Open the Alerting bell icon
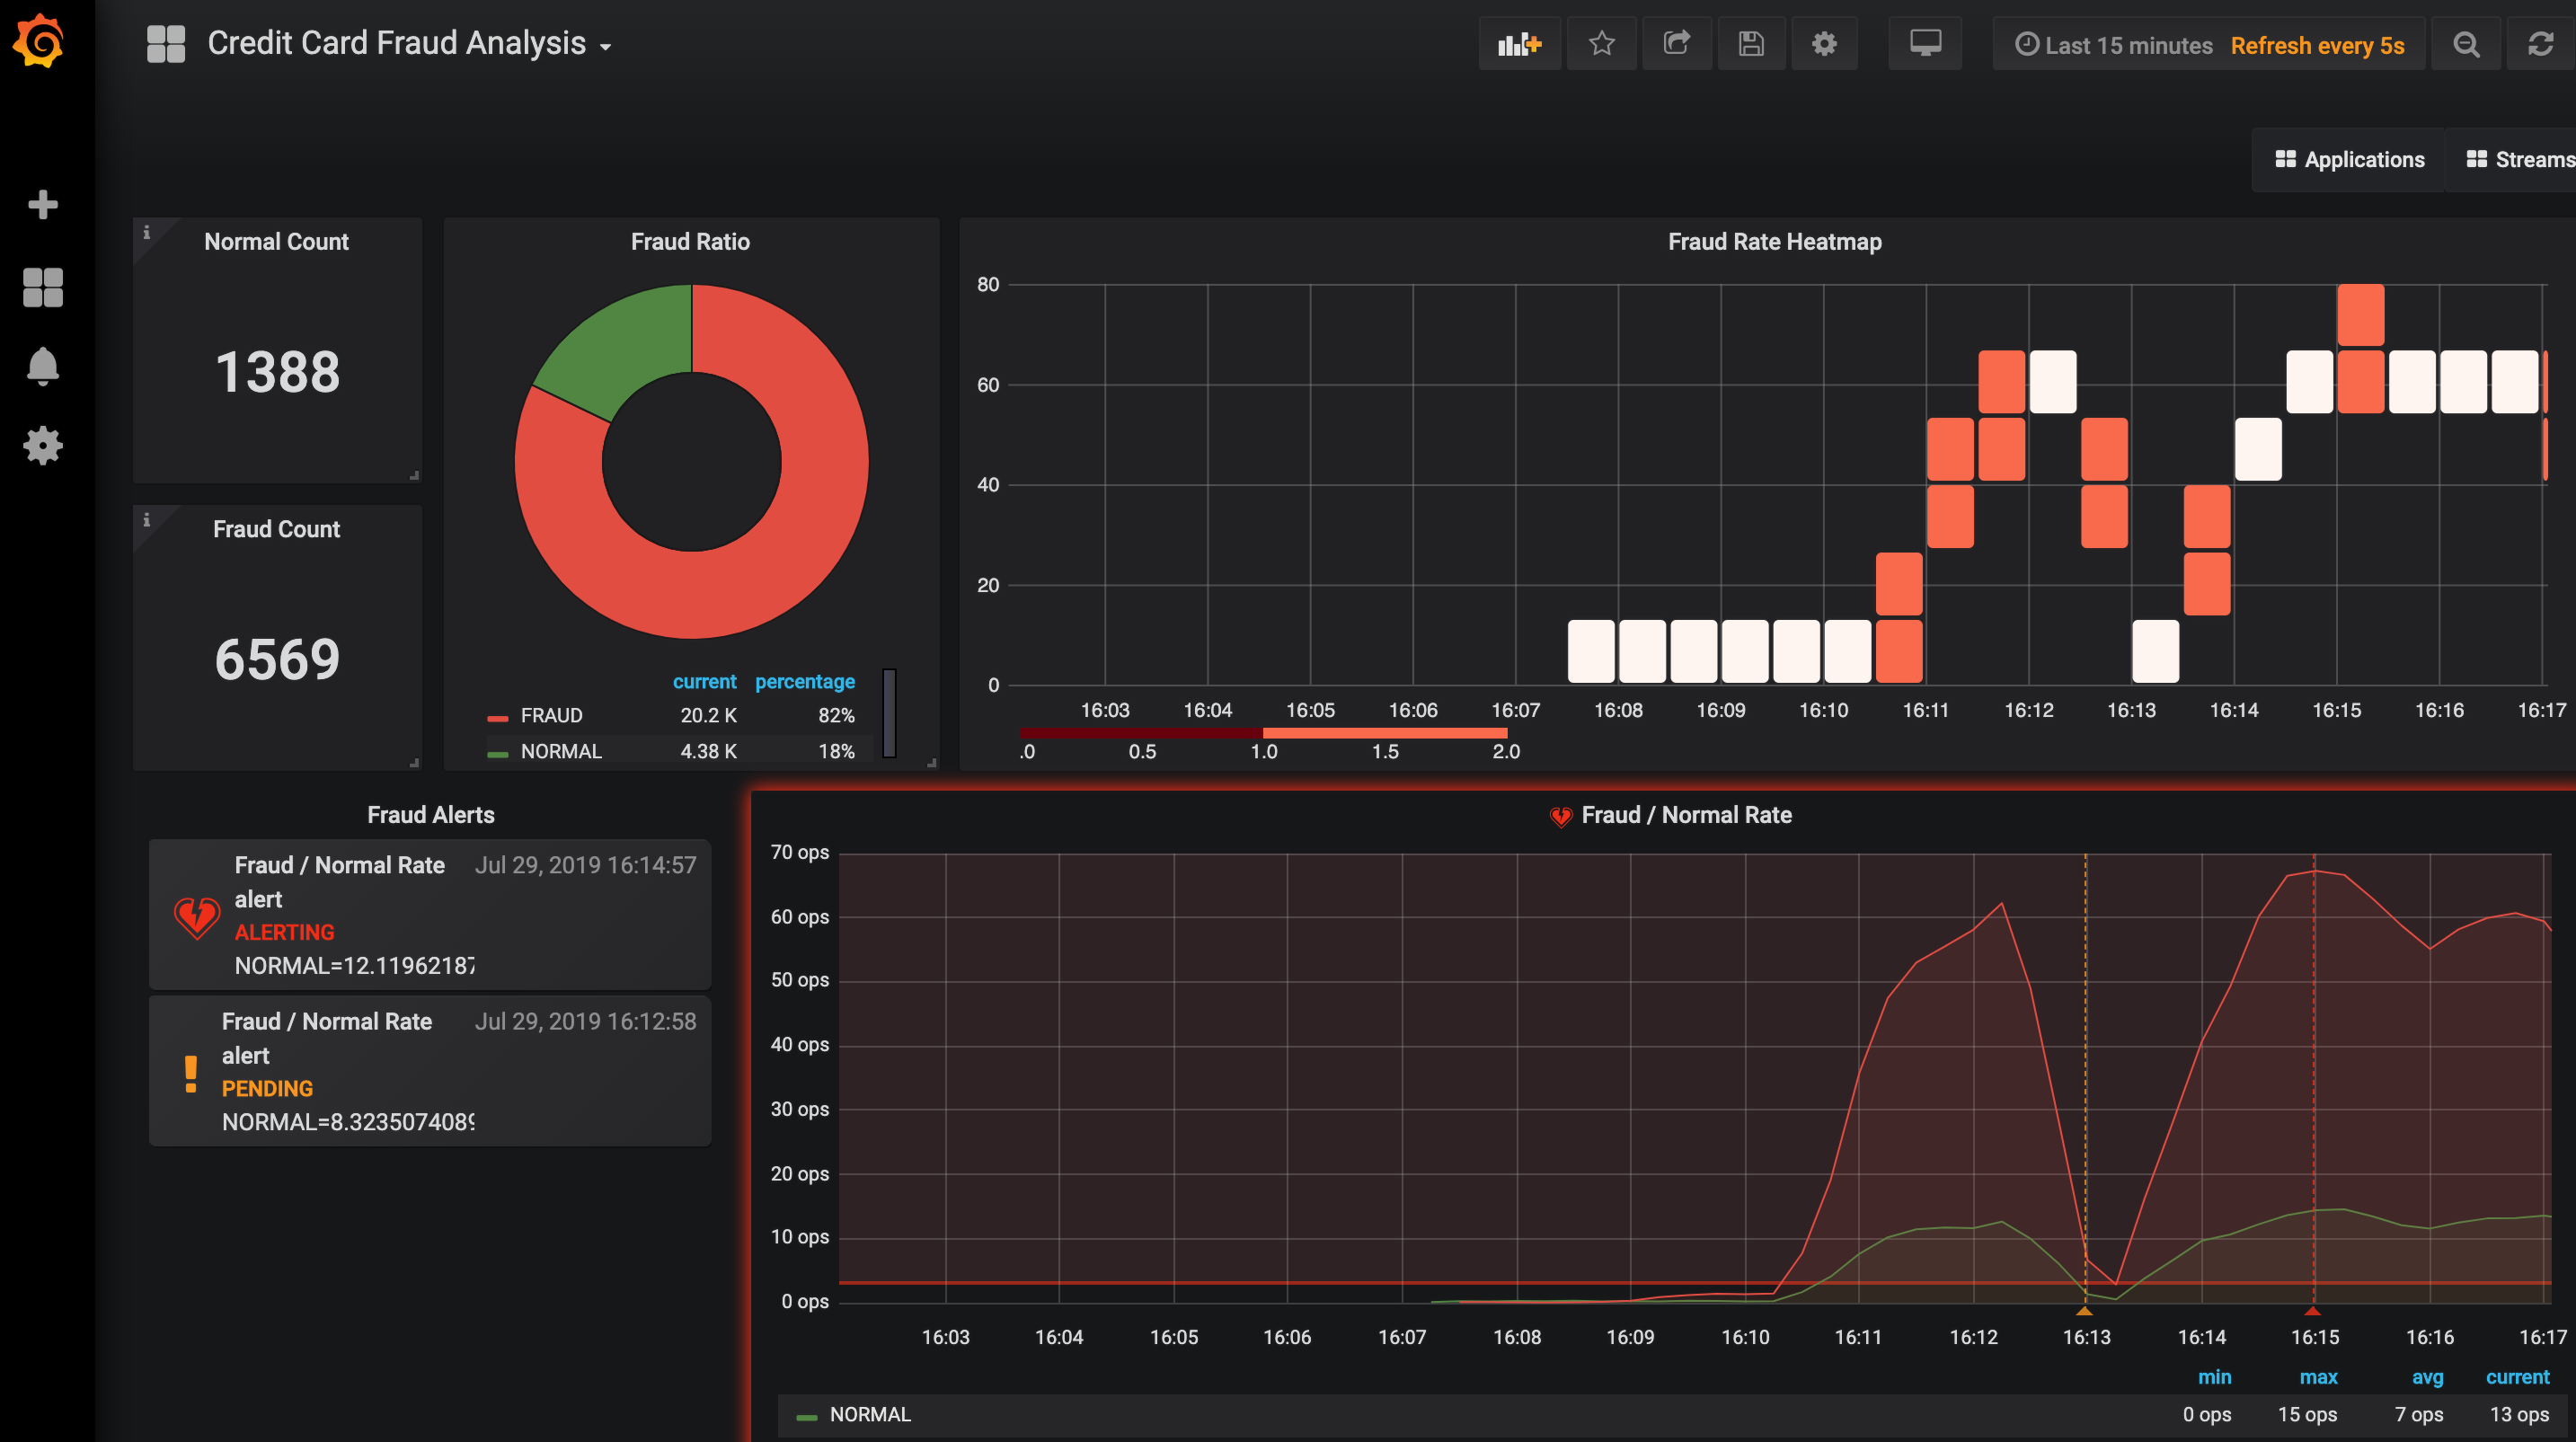Image resolution: width=2576 pixels, height=1442 pixels. pos(42,366)
